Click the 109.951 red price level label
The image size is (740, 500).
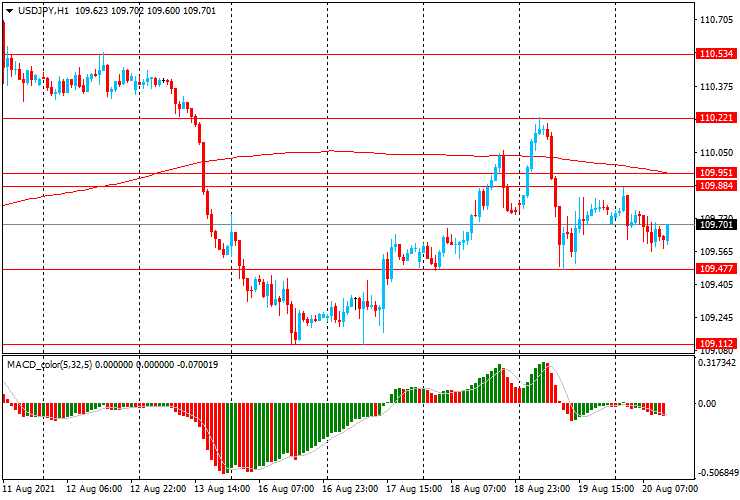click(x=716, y=172)
